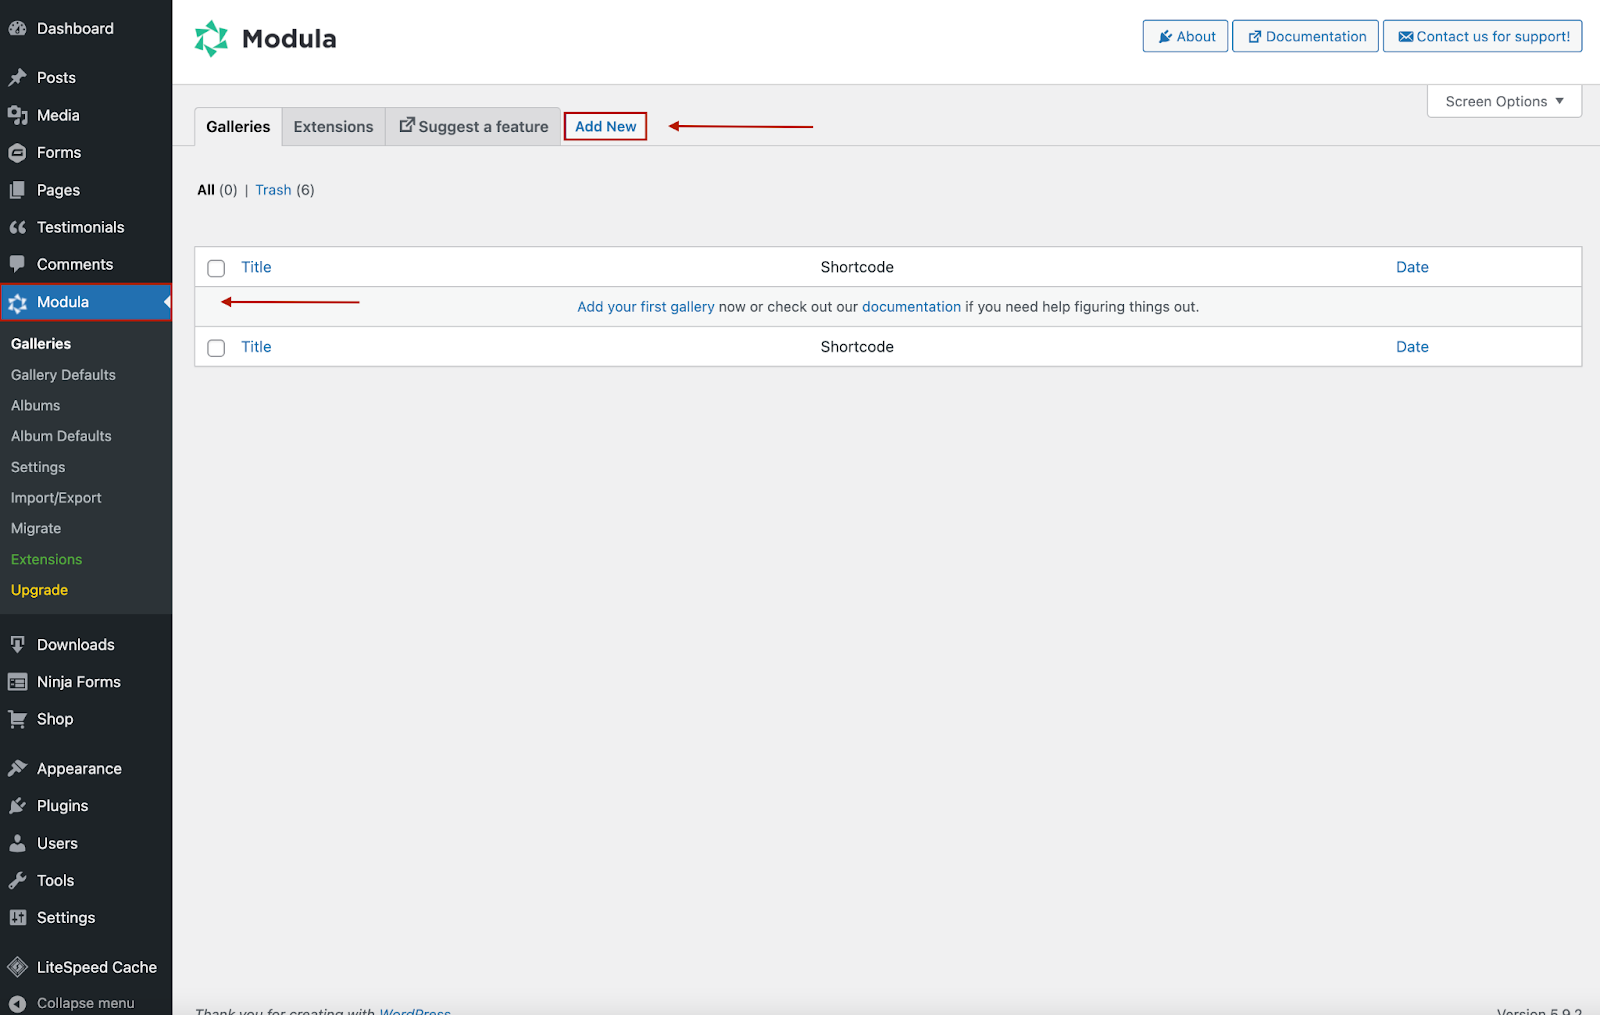1600x1015 pixels.
Task: Click the Tools wrench icon
Action: [17, 881]
